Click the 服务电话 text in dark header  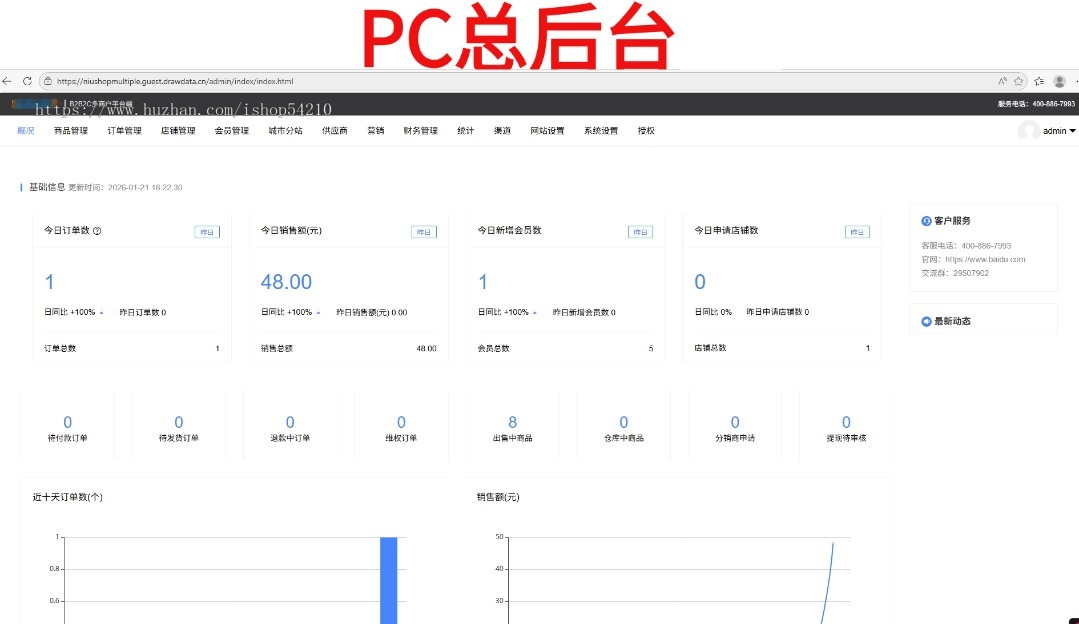tap(1036, 104)
